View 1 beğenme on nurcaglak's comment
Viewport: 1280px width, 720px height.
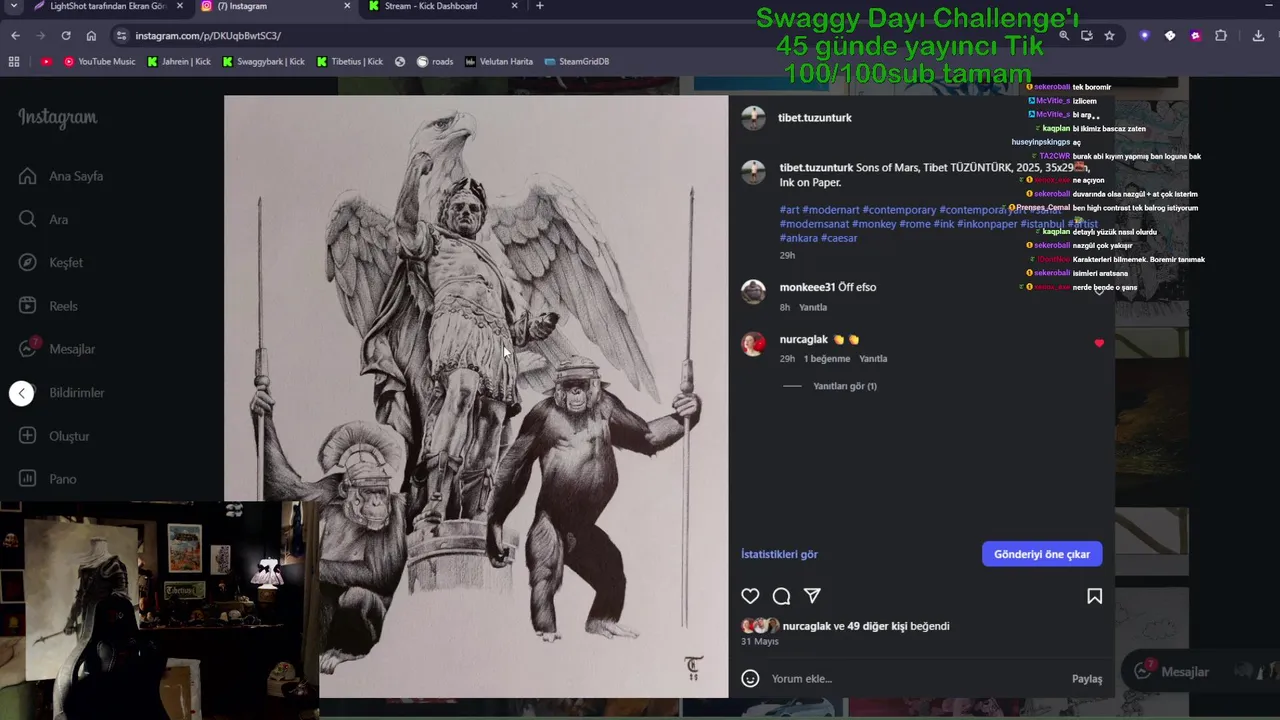(x=827, y=358)
